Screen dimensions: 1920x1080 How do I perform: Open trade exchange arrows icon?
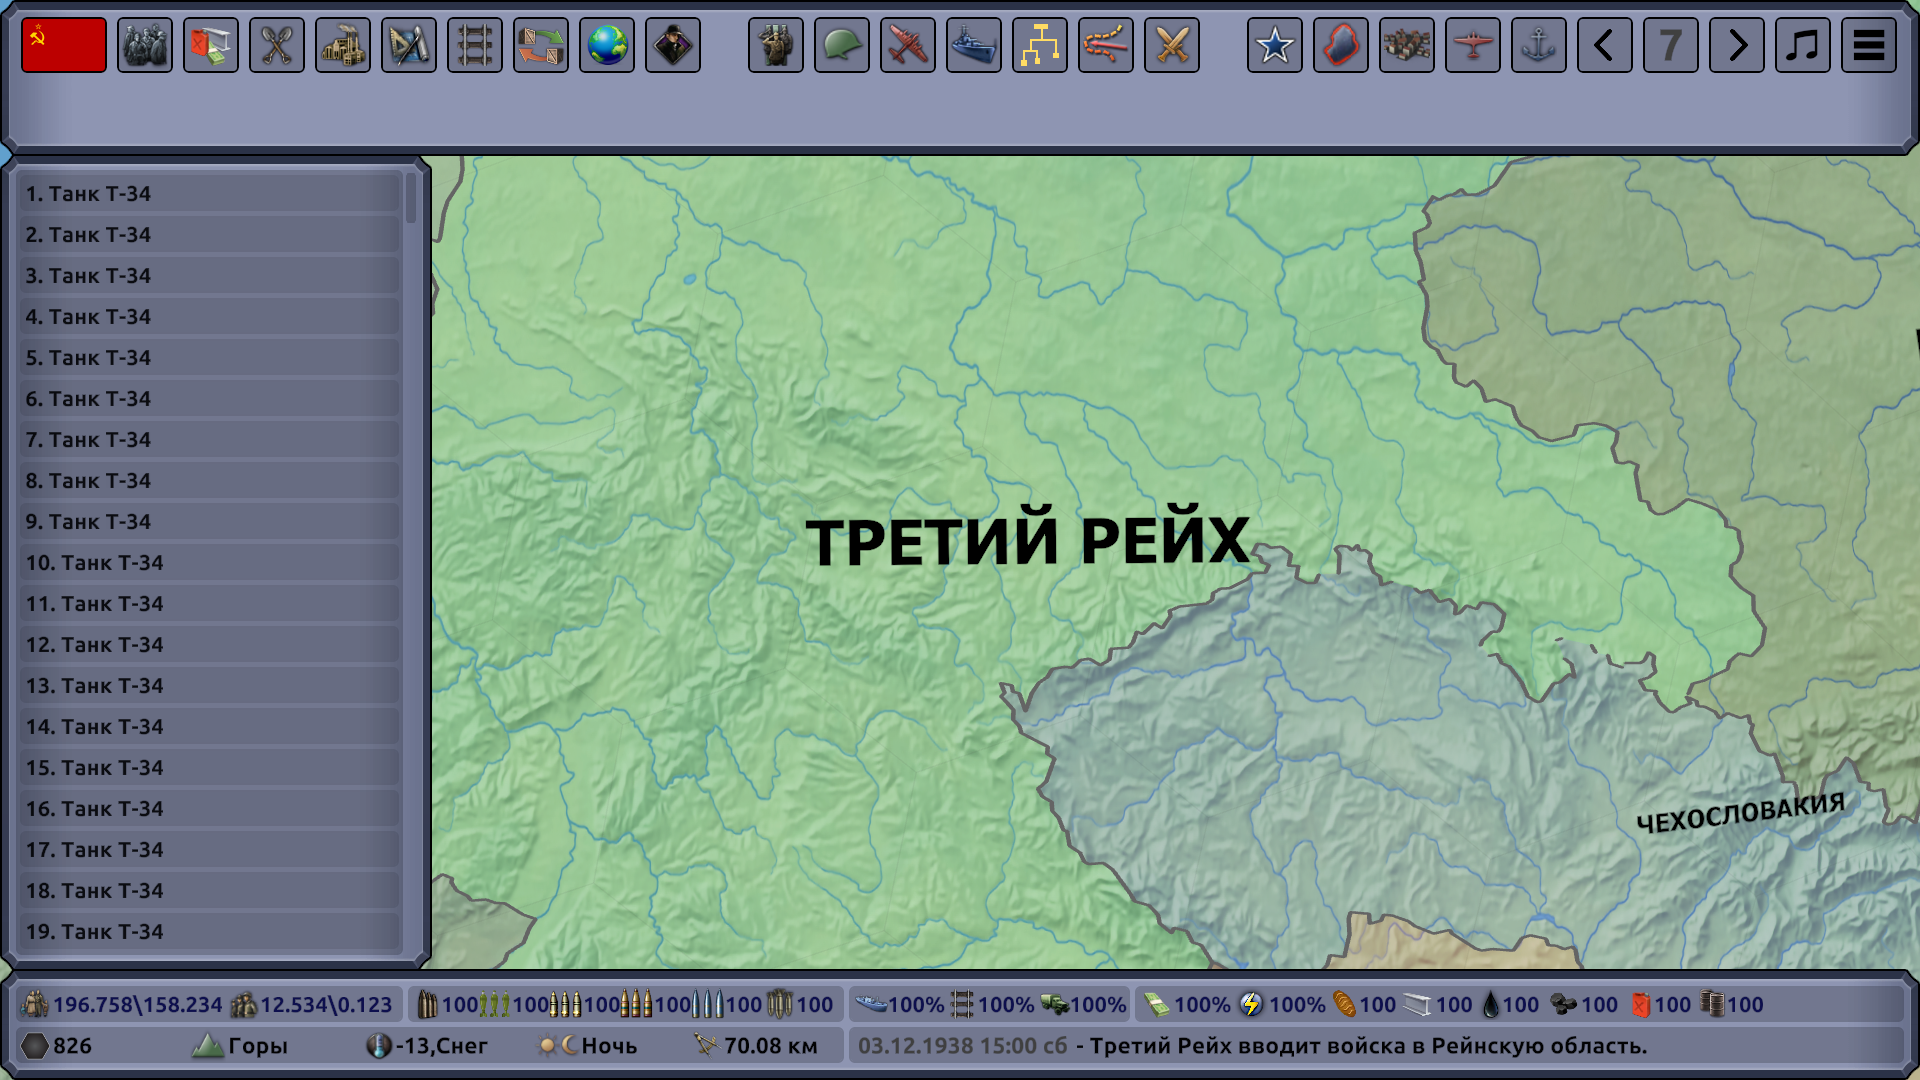click(541, 45)
